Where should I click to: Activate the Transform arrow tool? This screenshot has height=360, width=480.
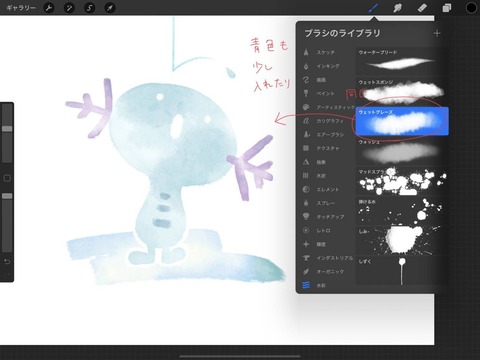click(x=110, y=7)
